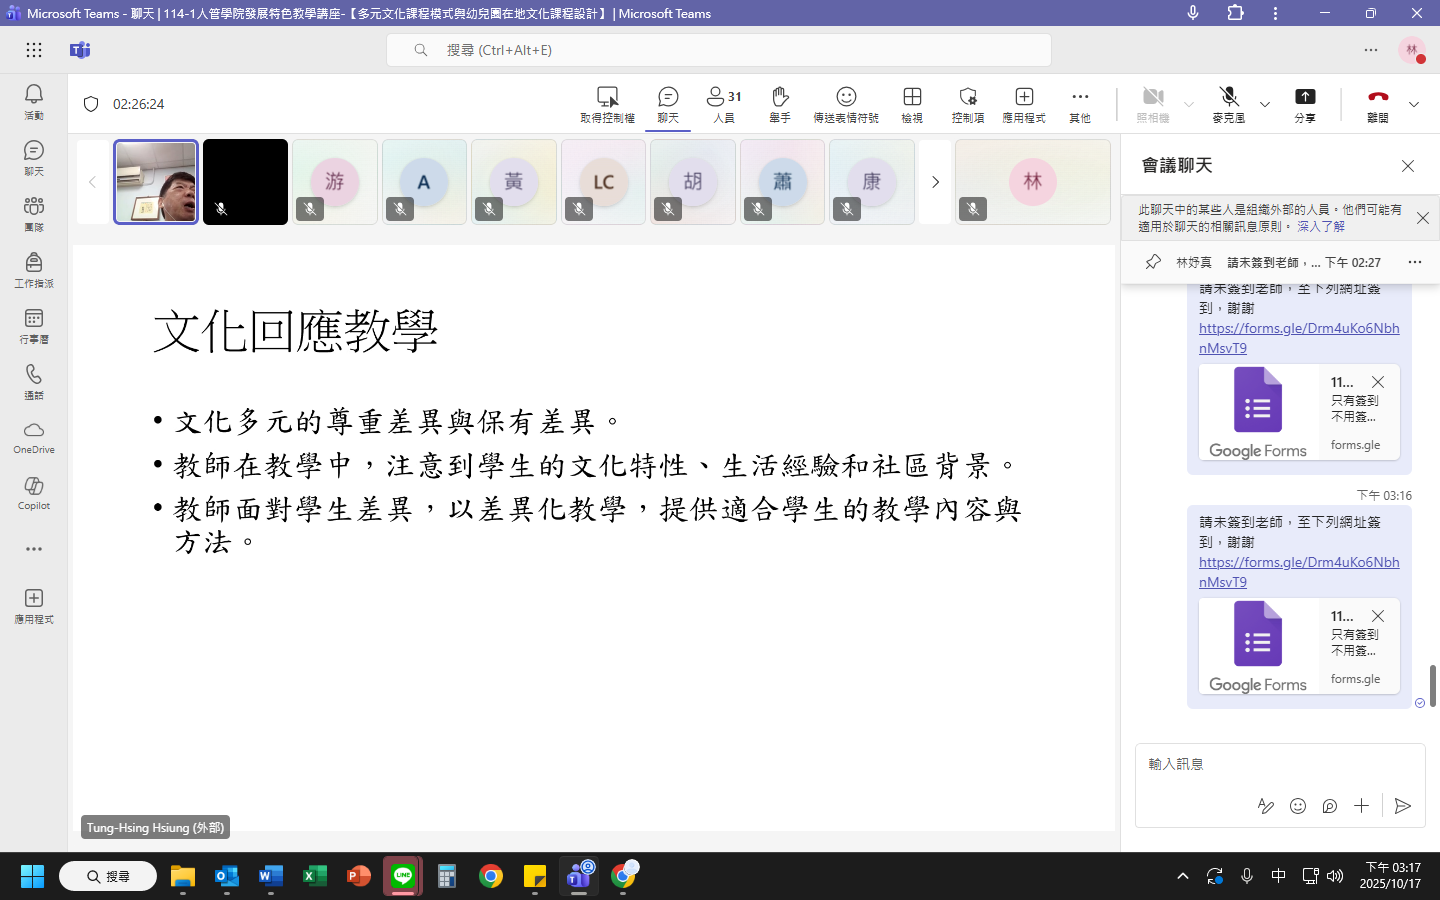
Task: Open the People participants list
Action: pyautogui.click(x=723, y=103)
